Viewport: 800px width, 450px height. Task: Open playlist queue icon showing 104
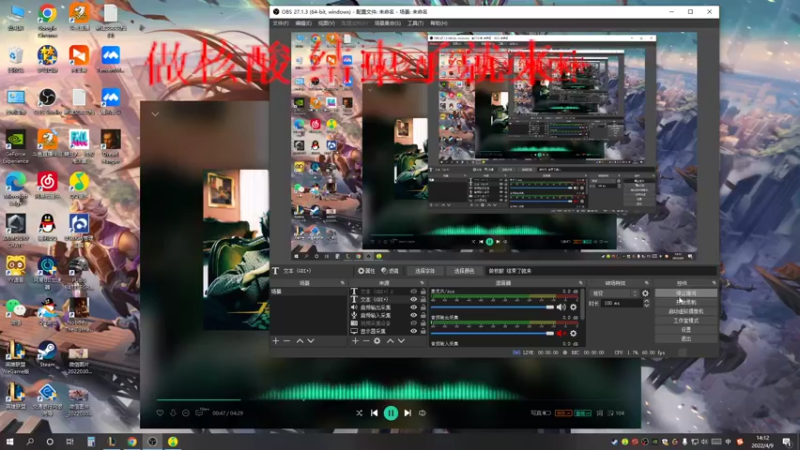click(x=617, y=413)
